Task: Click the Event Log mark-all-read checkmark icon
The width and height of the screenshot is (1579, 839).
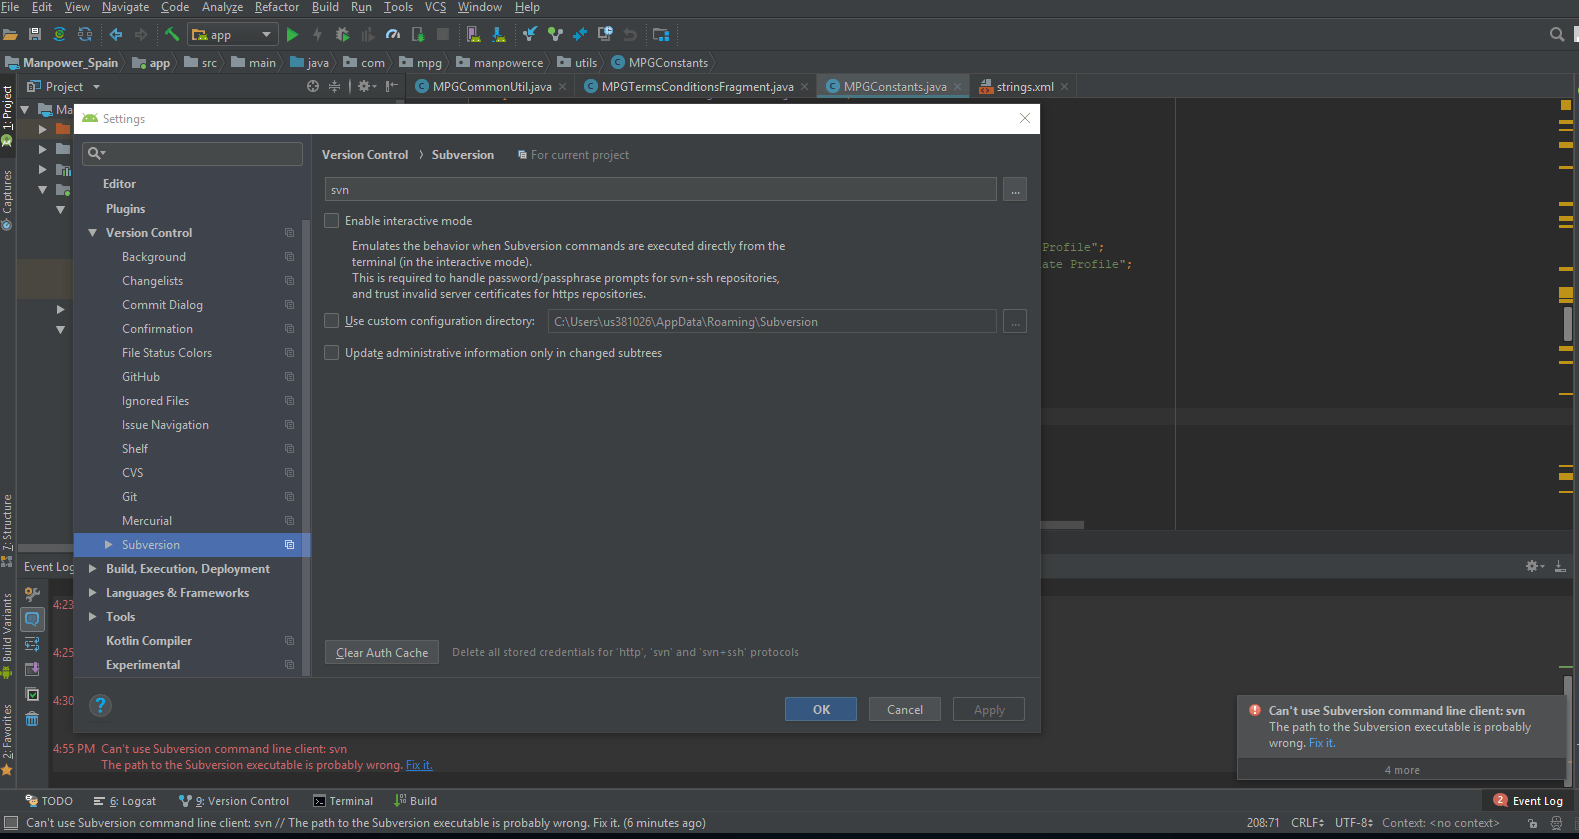Action: pyautogui.click(x=32, y=694)
